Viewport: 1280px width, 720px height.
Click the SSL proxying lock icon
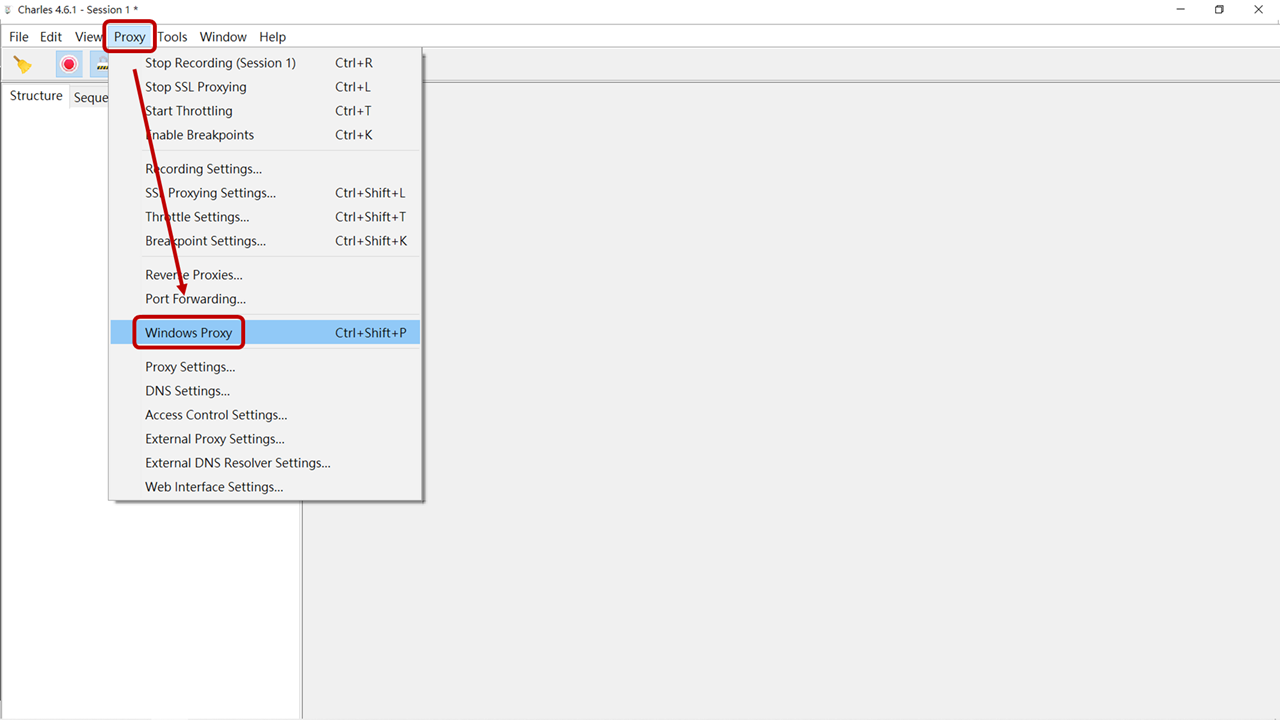(x=101, y=65)
